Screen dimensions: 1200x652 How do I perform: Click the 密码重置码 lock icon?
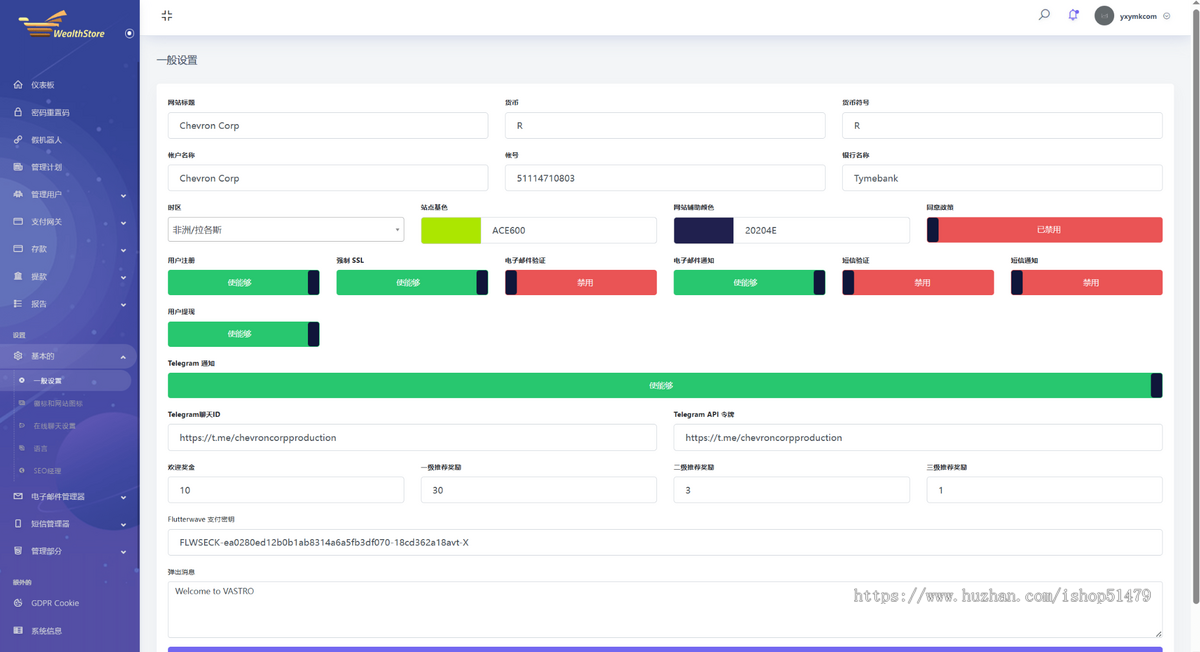point(18,112)
